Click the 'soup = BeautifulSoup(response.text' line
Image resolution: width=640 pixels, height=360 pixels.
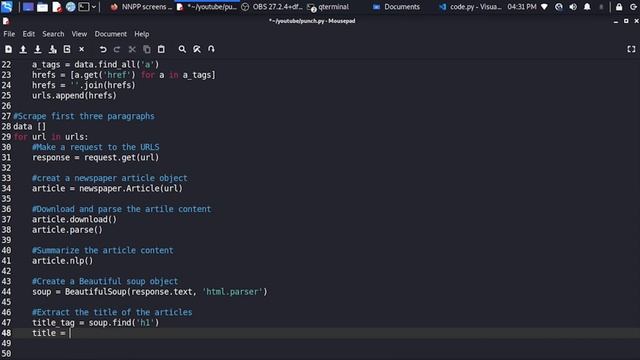(150, 292)
